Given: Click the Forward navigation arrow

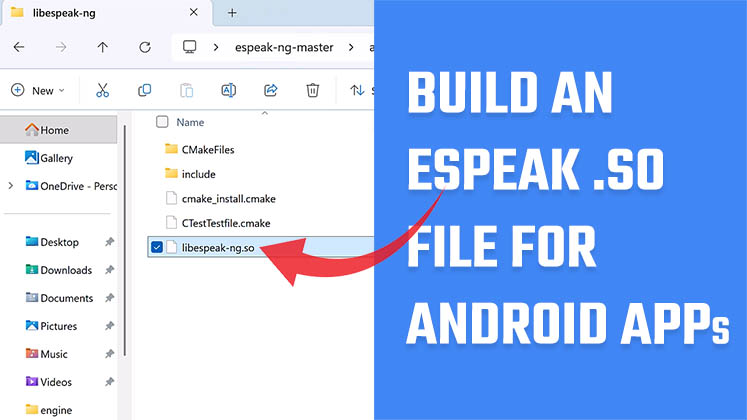Looking at the screenshot, I should coord(61,47).
